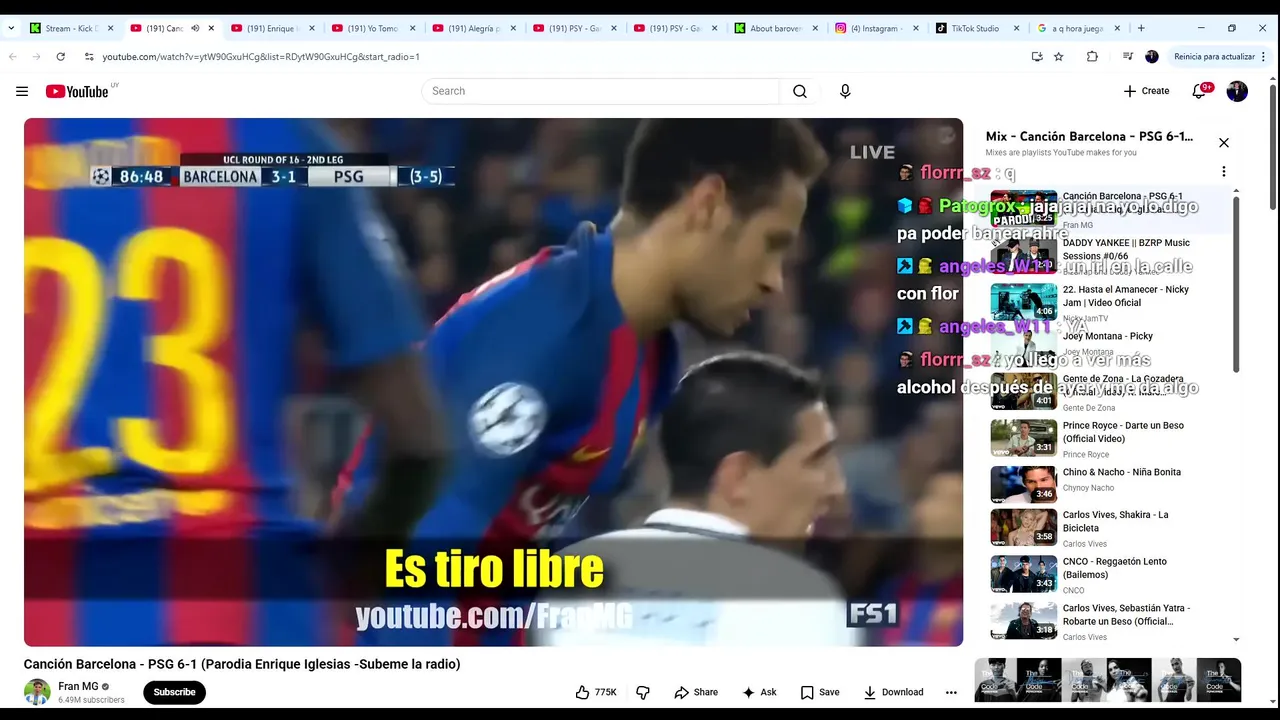The width and height of the screenshot is (1280, 720).
Task: Go to the YouTube home logo
Action: [77, 91]
